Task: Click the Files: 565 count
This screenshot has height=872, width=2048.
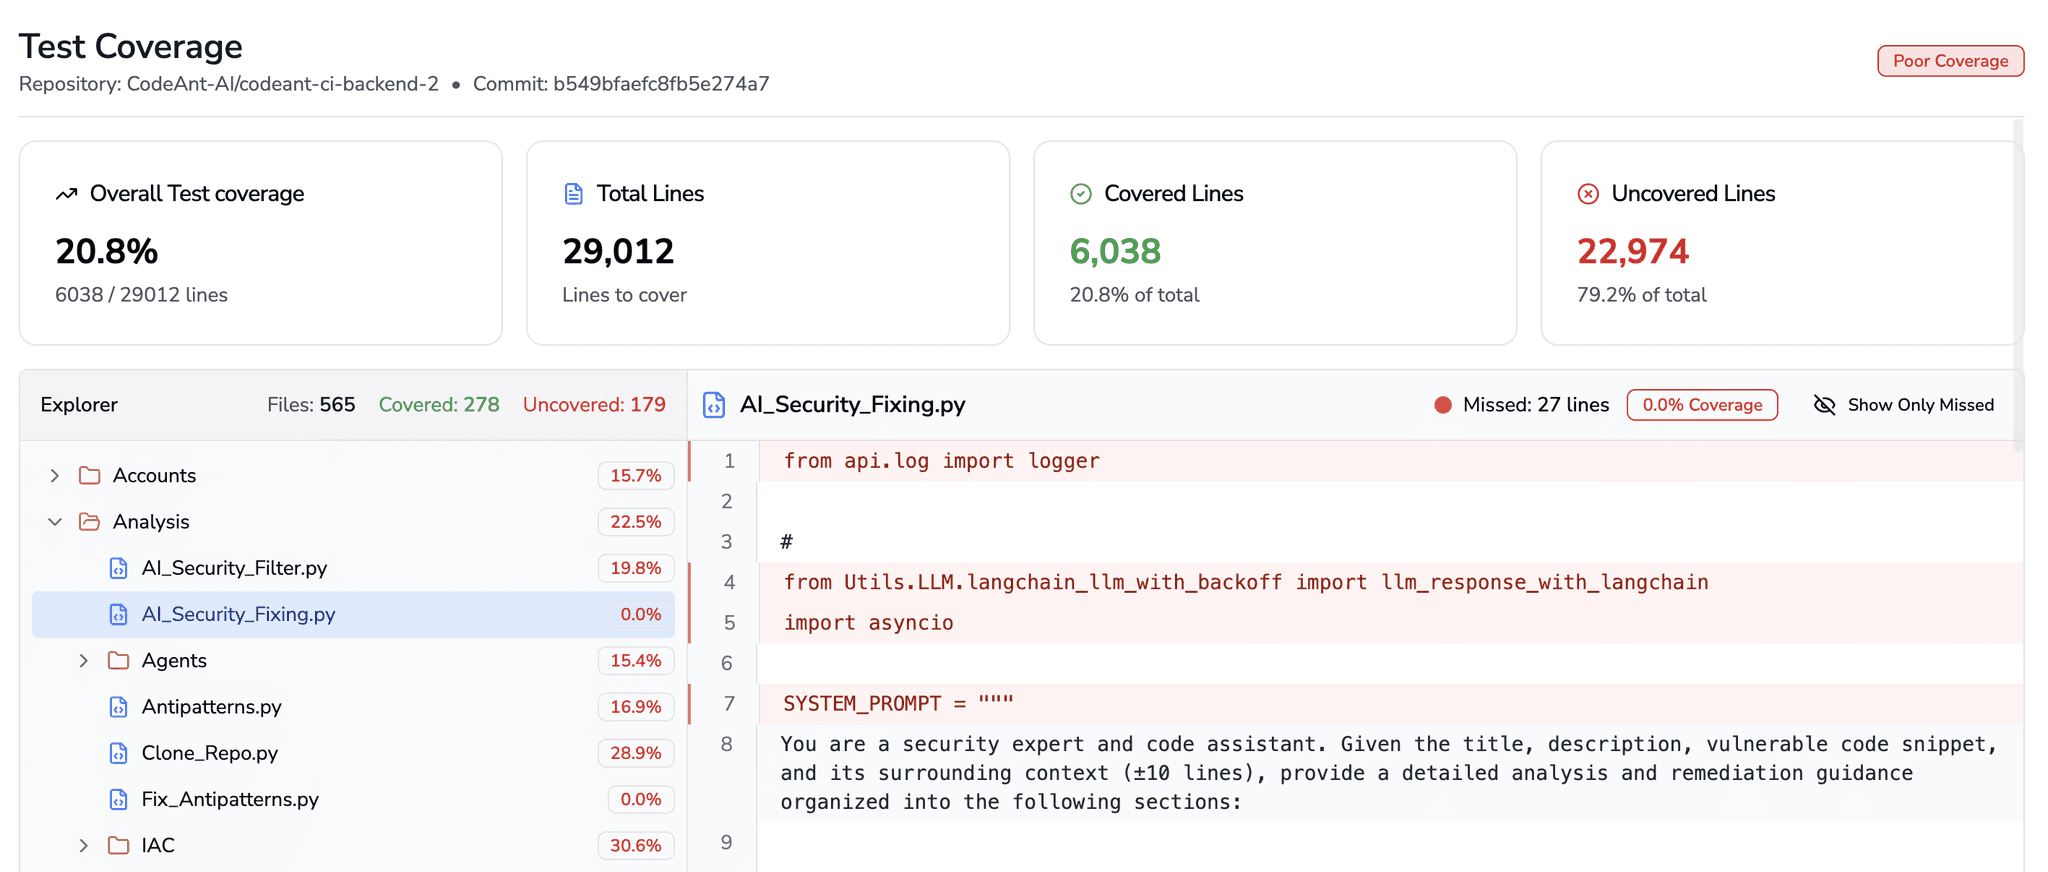Action: pyautogui.click(x=311, y=405)
